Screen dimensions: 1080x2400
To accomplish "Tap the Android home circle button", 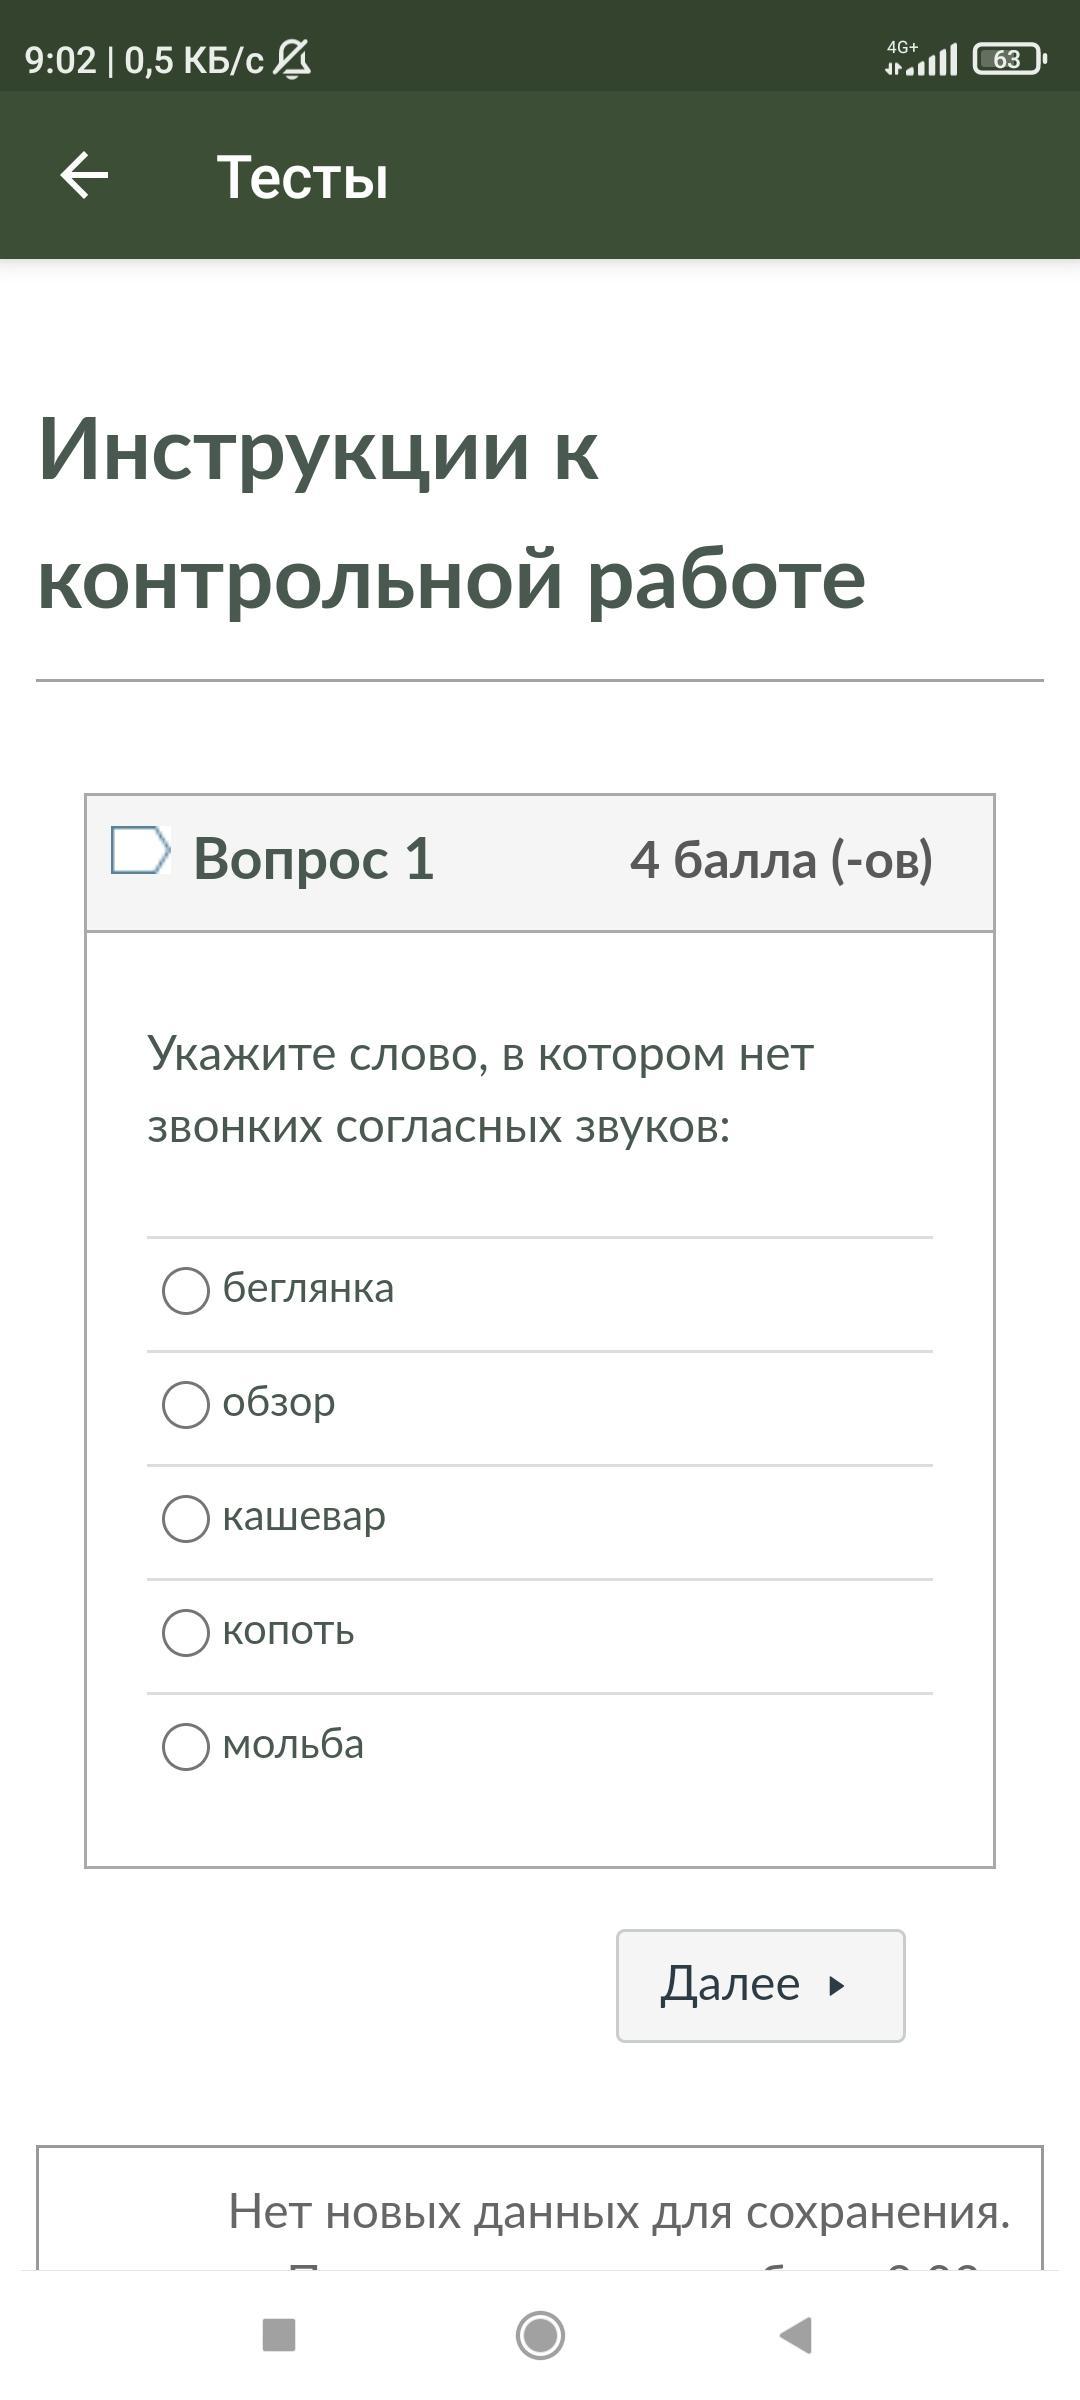I will pyautogui.click(x=540, y=2335).
